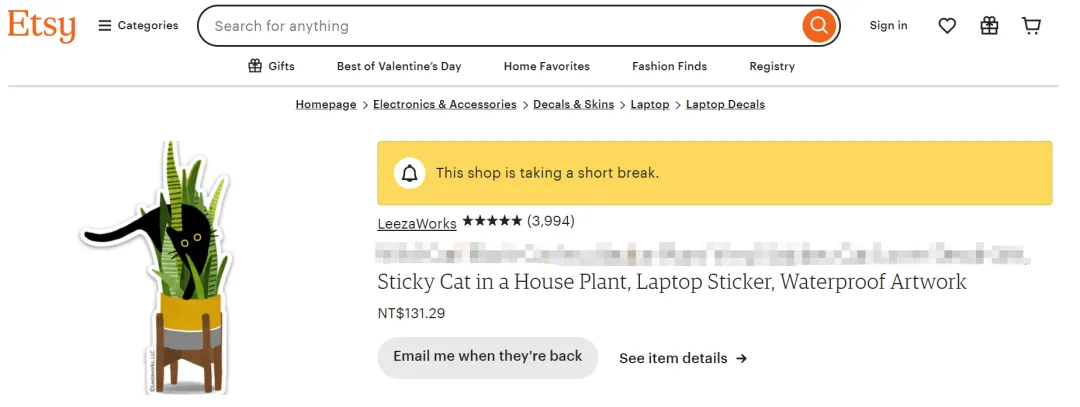Click the notification bell in yellow banner
Screen dimensions: 1080x407
pos(409,173)
